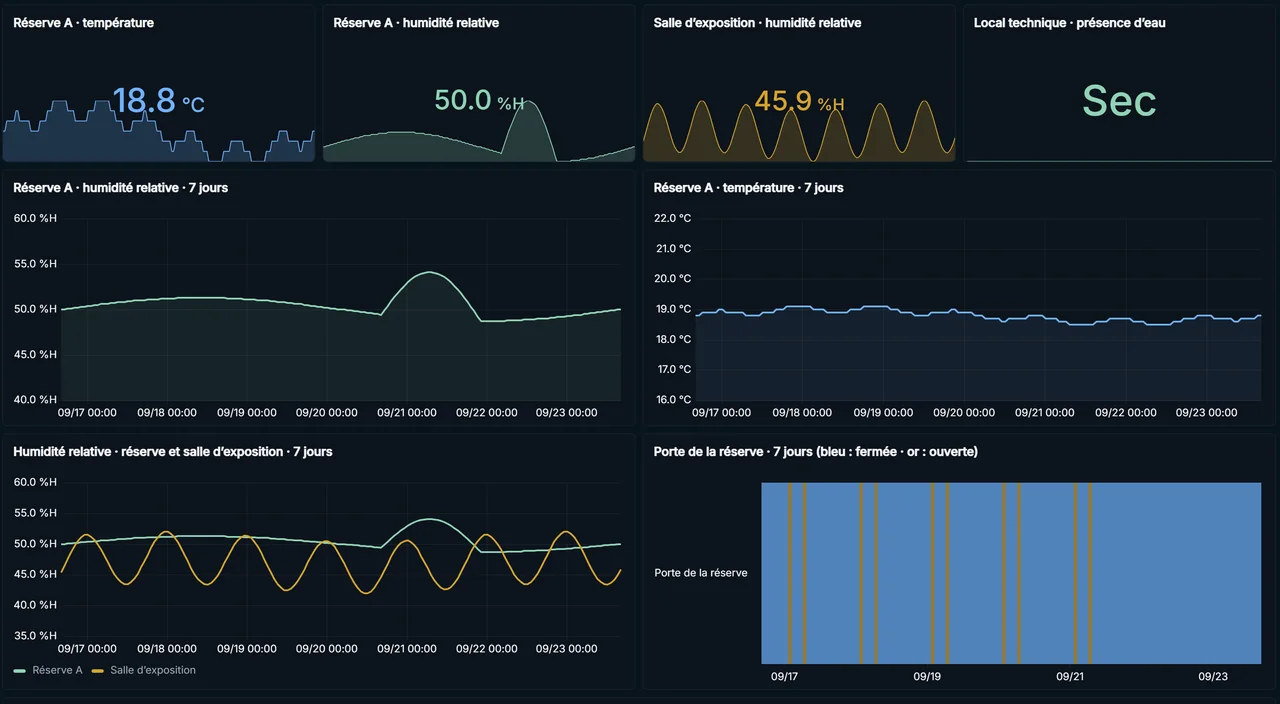Open the "Humidité relative · réserve et salle d'exposition" title
Viewport: 1280px width, 704px height.
pos(173,451)
